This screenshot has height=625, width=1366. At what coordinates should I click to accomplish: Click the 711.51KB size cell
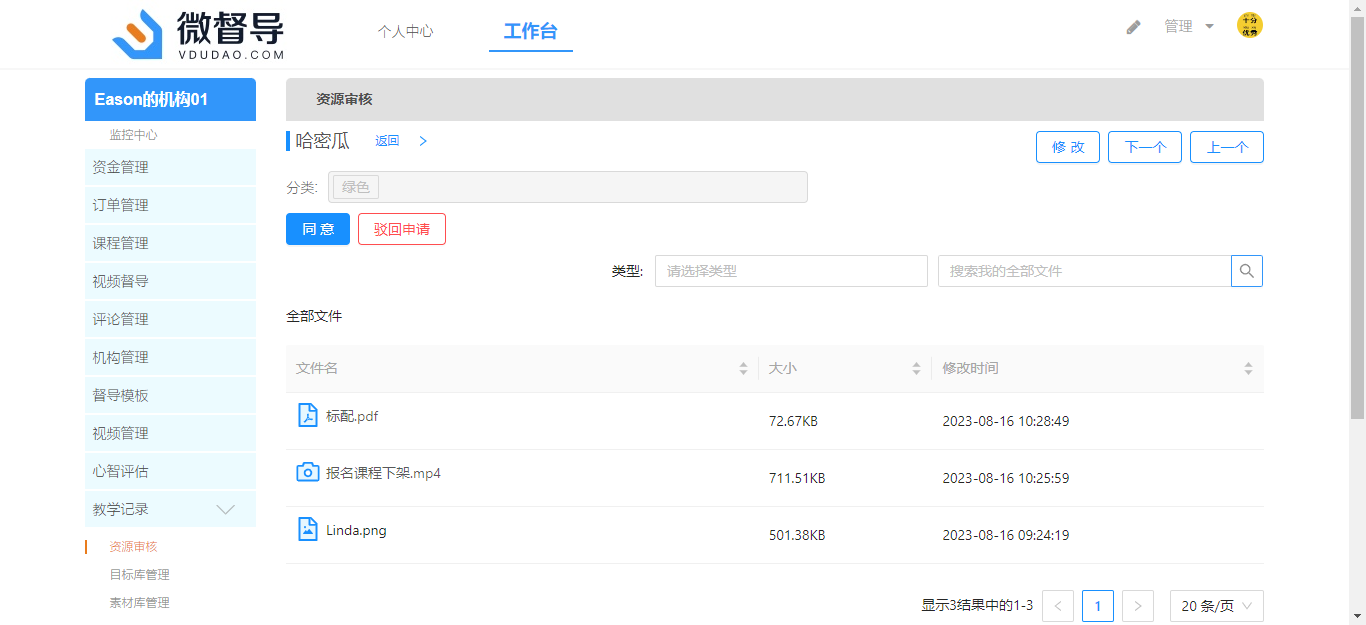coord(797,479)
